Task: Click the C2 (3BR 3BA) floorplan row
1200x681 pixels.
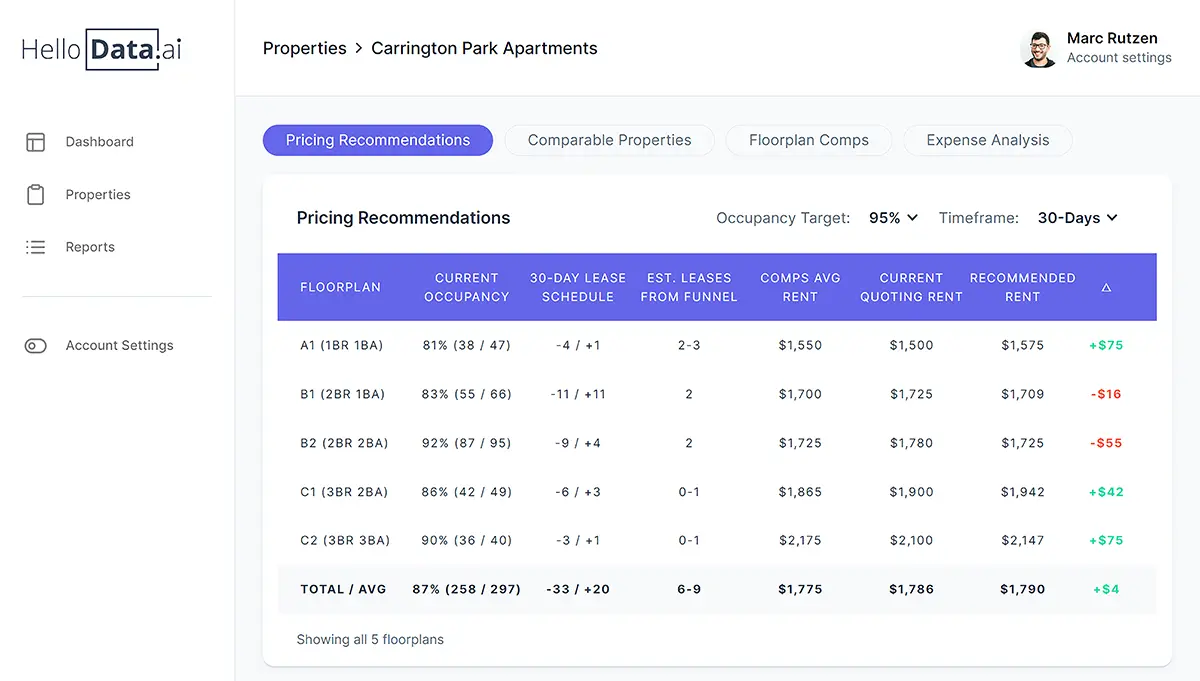Action: coord(344,540)
